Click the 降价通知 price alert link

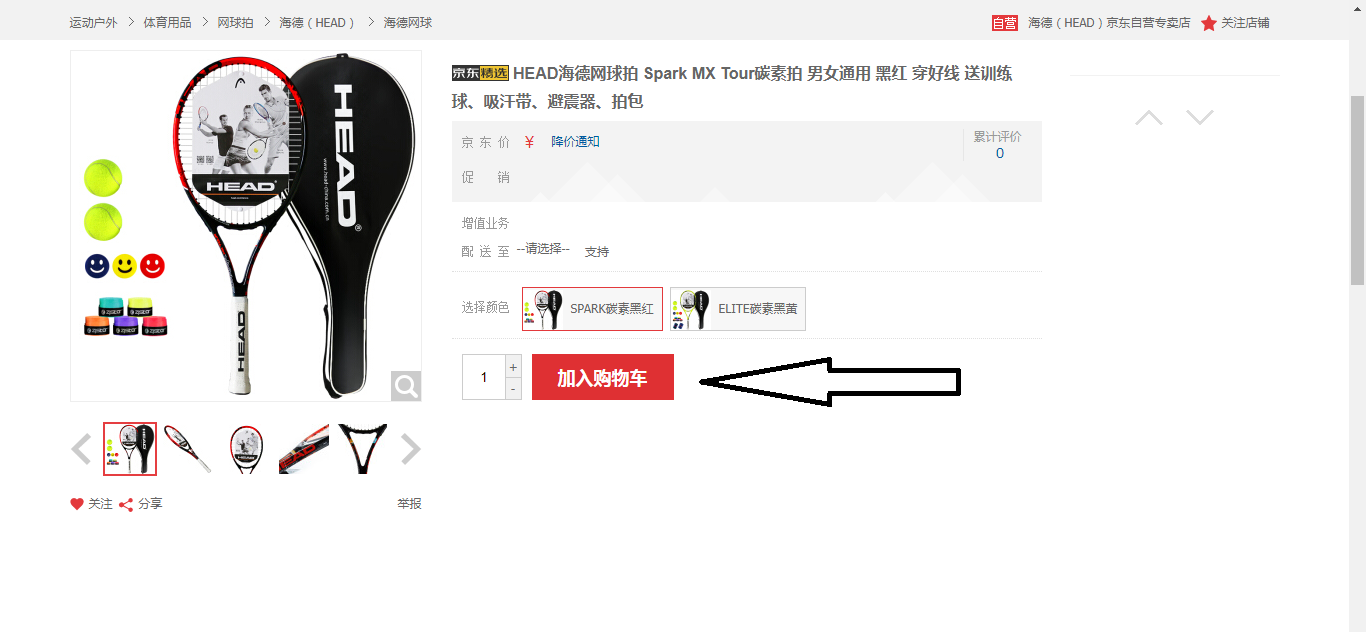[x=575, y=142]
